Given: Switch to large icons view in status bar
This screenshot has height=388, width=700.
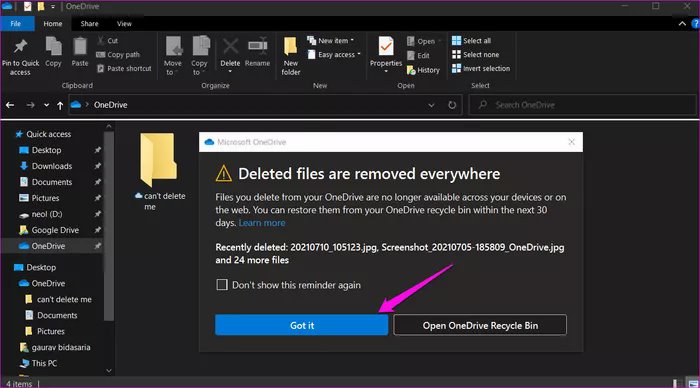Looking at the screenshot, I should click(x=693, y=384).
